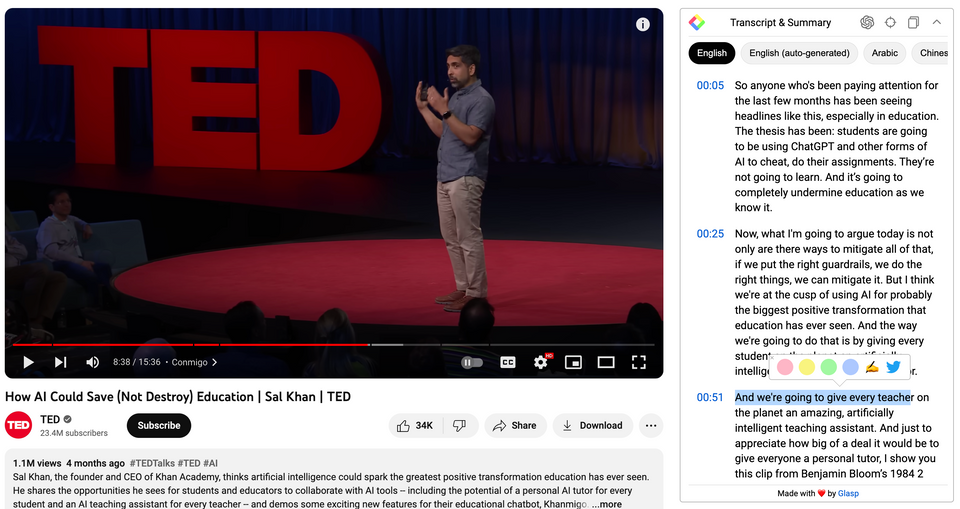The width and height of the screenshot is (960, 509).
Task: Pick the green highlight color
Action: point(828,367)
